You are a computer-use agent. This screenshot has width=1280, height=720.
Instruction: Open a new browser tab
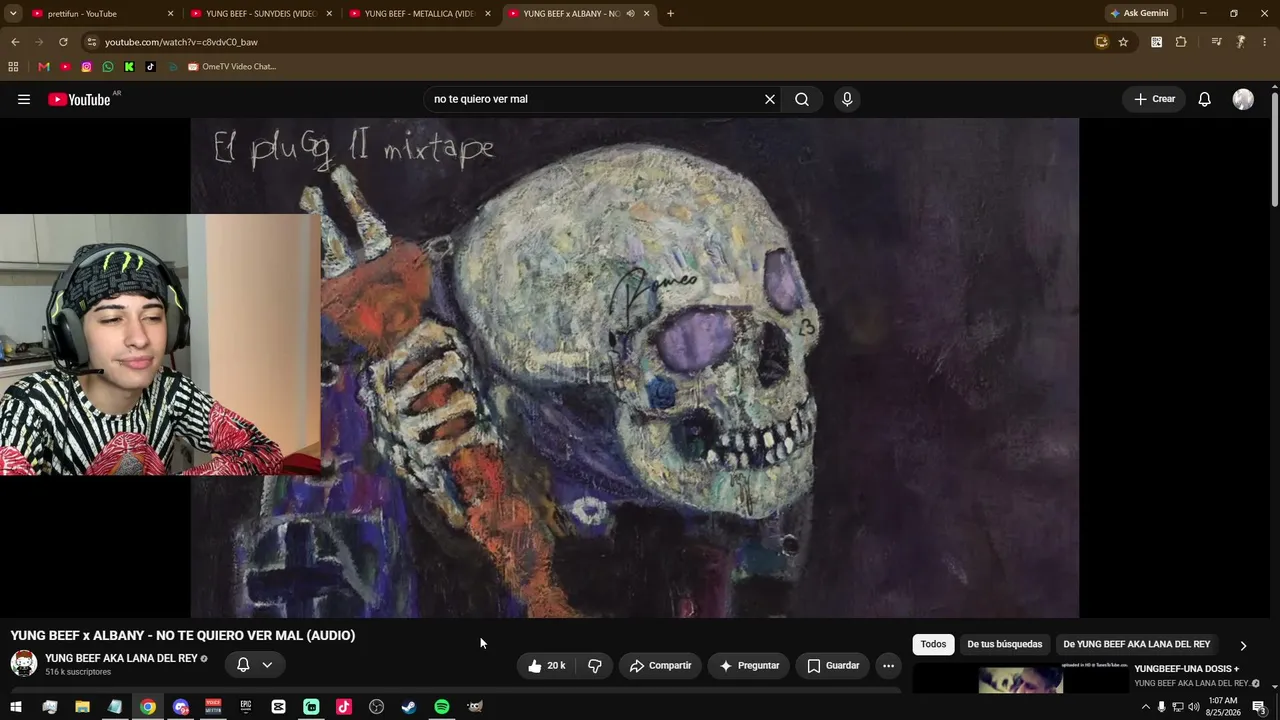point(670,14)
